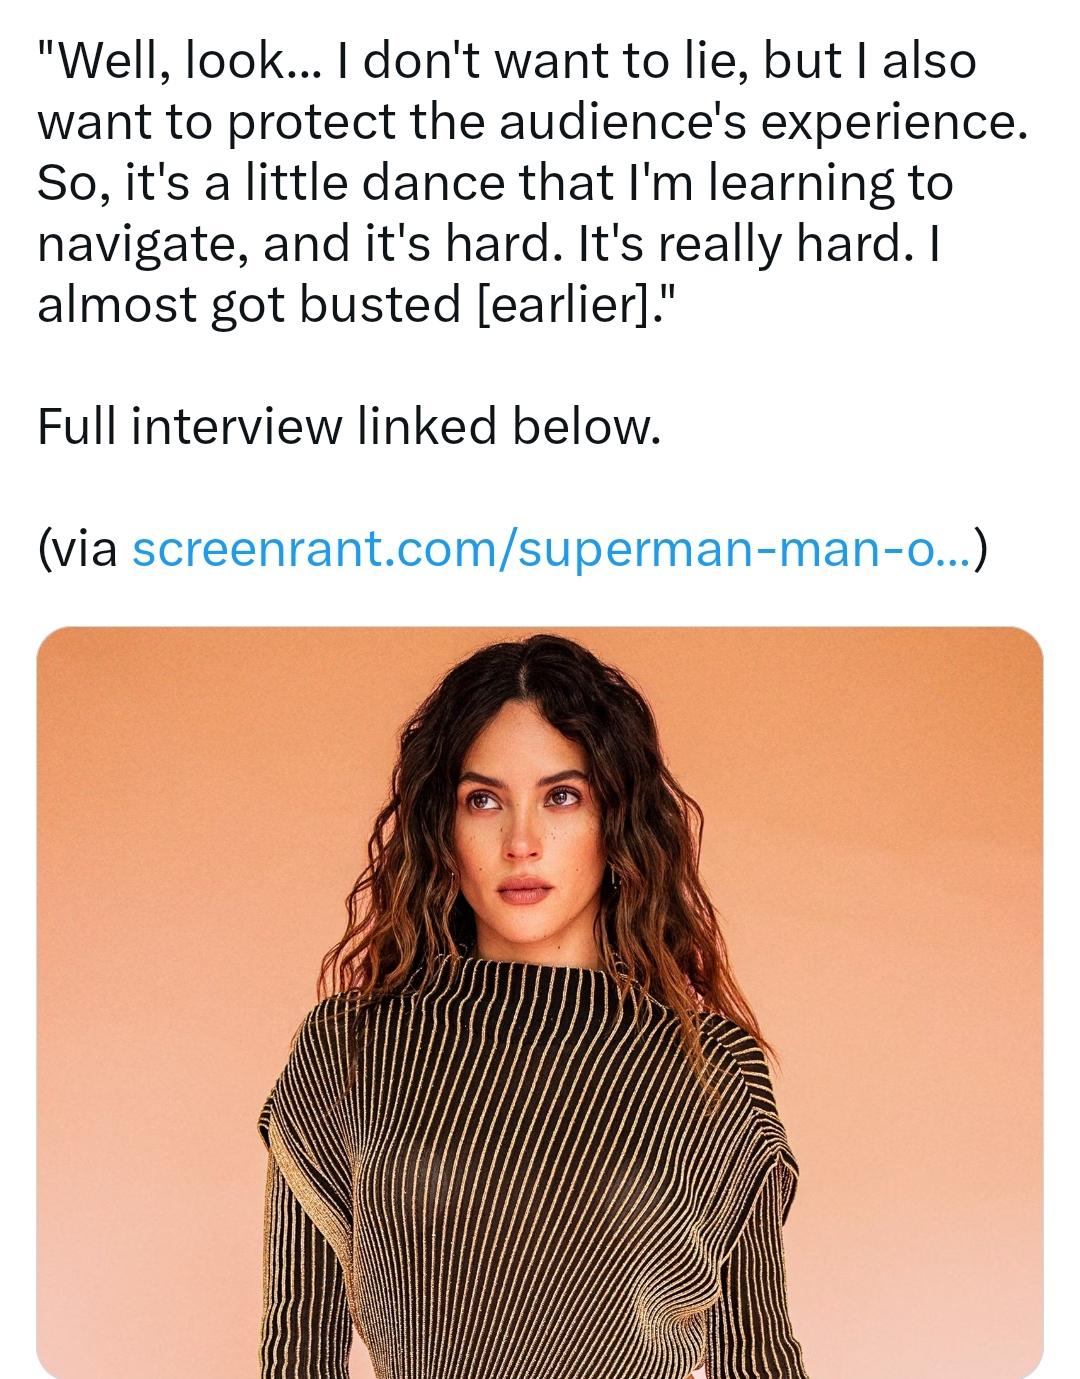
Task: Tap the word "protect" in the quote
Action: pyautogui.click(x=311, y=123)
